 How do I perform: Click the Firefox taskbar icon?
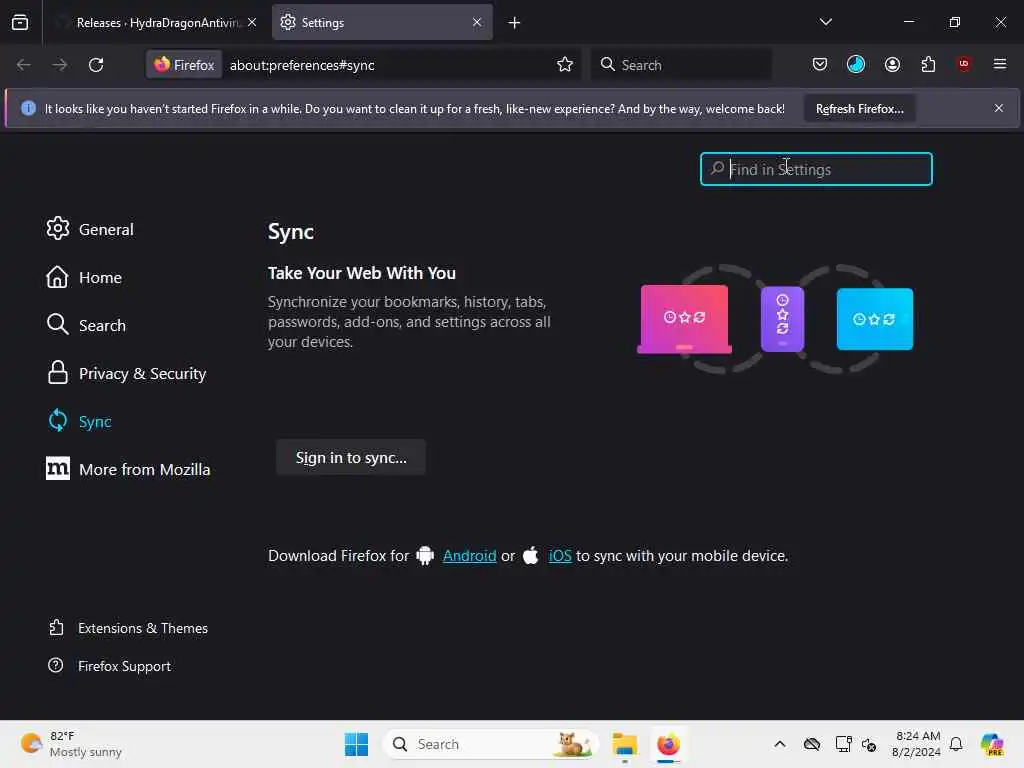(x=668, y=744)
